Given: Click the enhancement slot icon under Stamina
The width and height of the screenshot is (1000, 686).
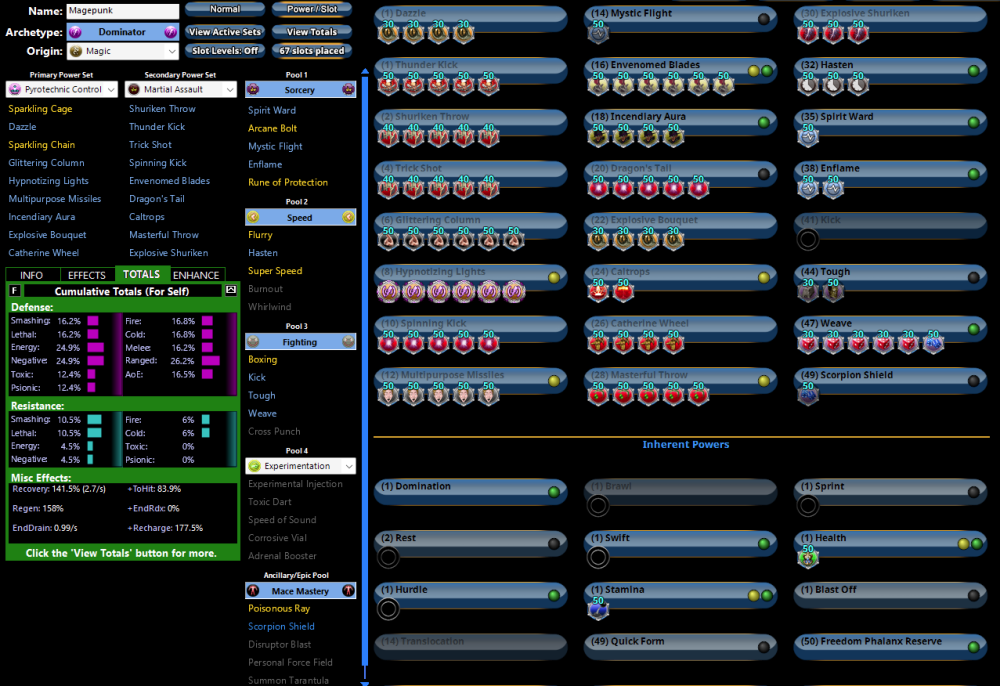Looking at the screenshot, I should click(x=598, y=610).
